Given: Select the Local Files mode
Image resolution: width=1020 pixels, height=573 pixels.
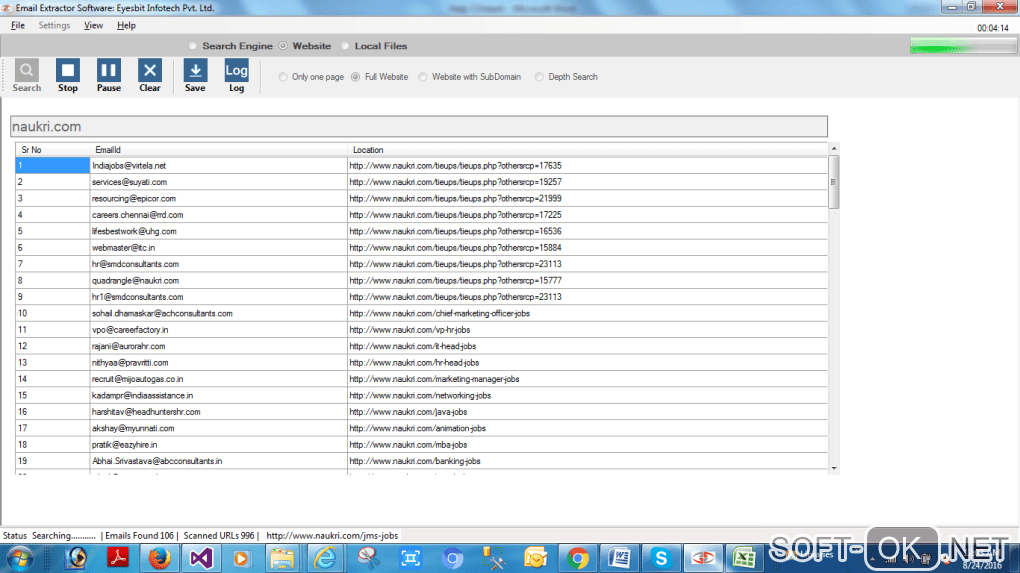Looking at the screenshot, I should pos(375,46).
